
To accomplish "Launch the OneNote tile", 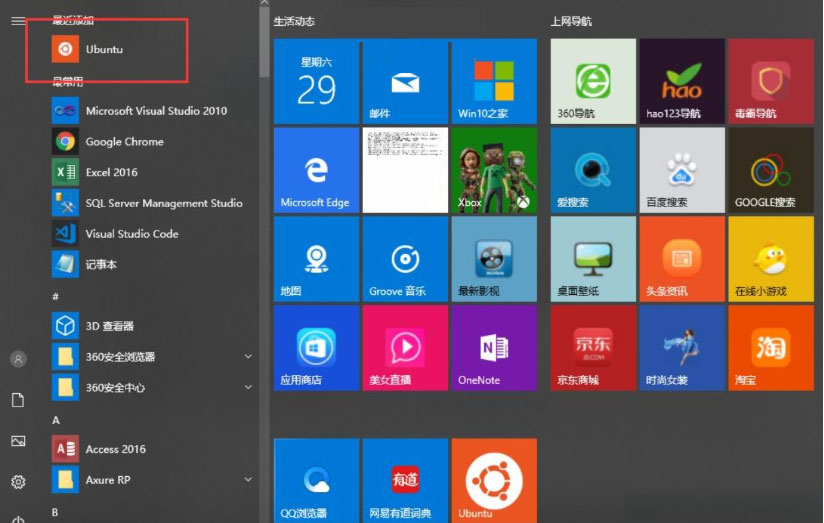I will [493, 347].
